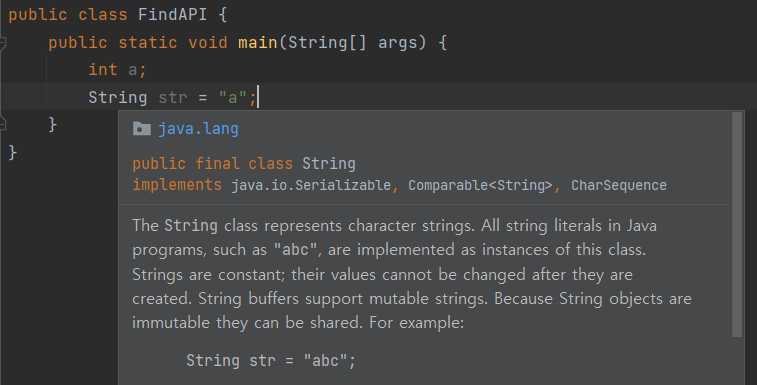757x385 pixels.
Task: Click the int keyword in the declaration
Action: [103, 70]
